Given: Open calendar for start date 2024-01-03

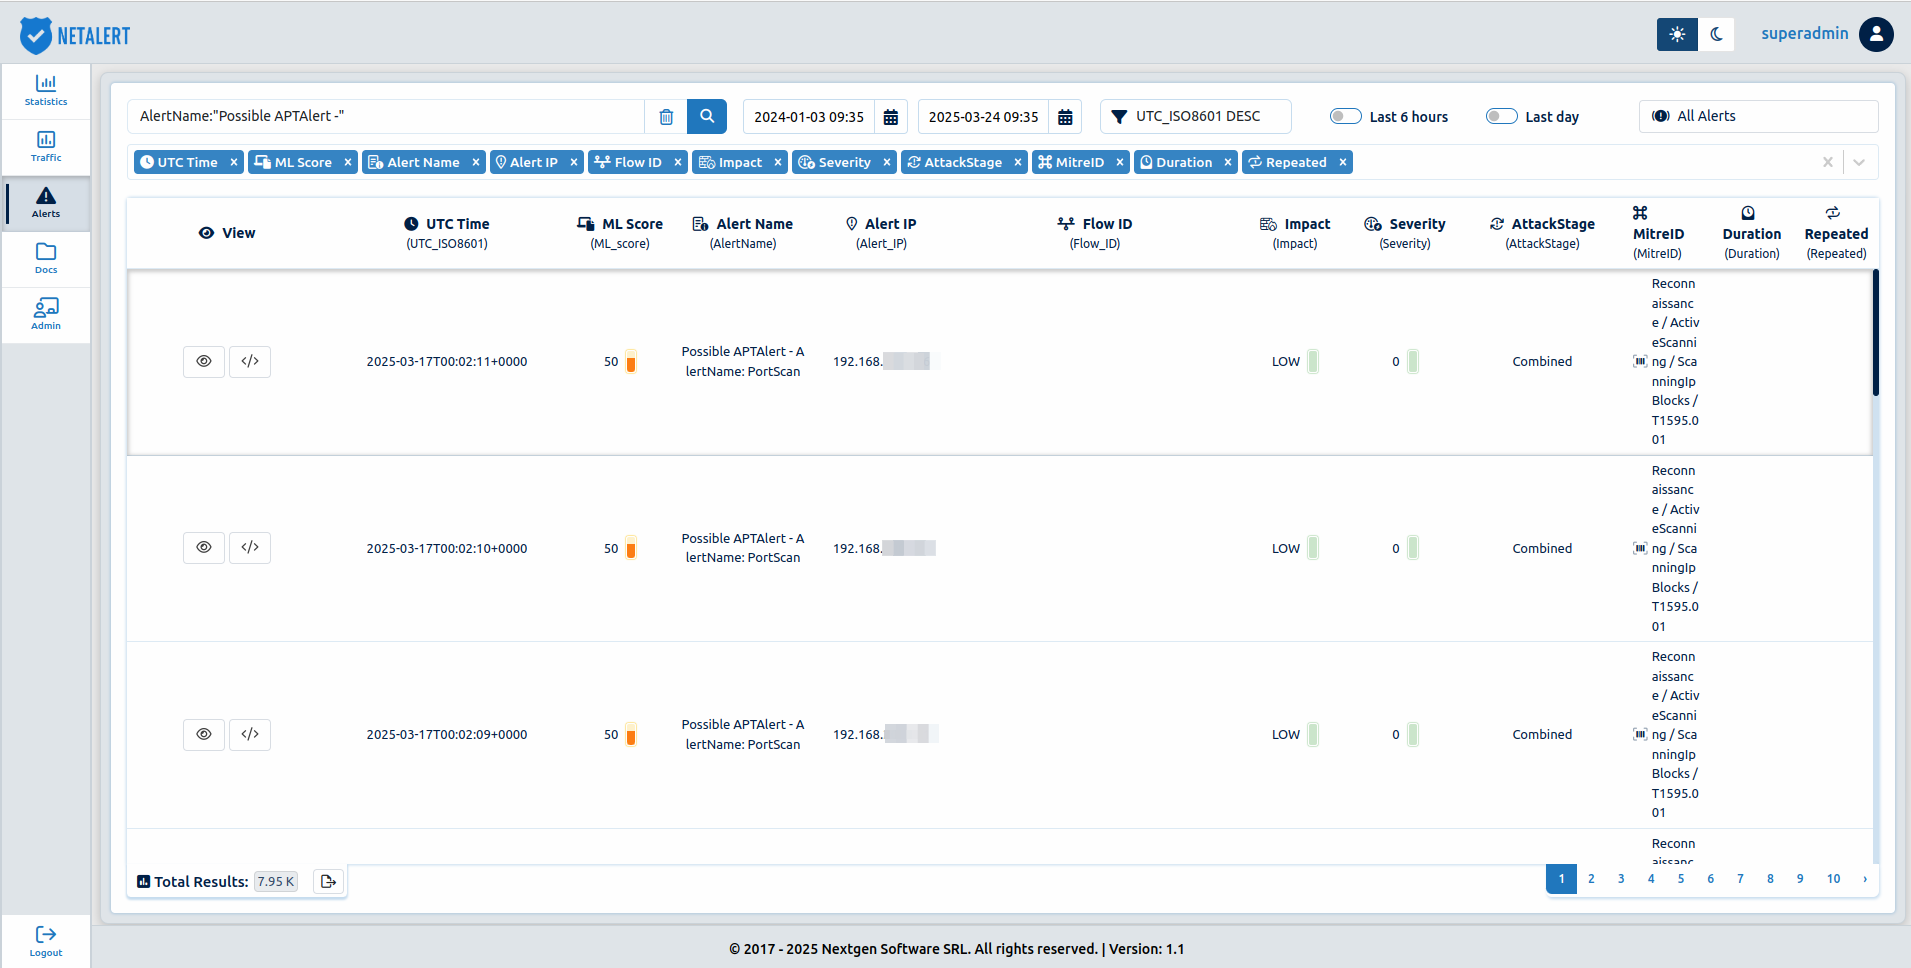Looking at the screenshot, I should (x=891, y=117).
